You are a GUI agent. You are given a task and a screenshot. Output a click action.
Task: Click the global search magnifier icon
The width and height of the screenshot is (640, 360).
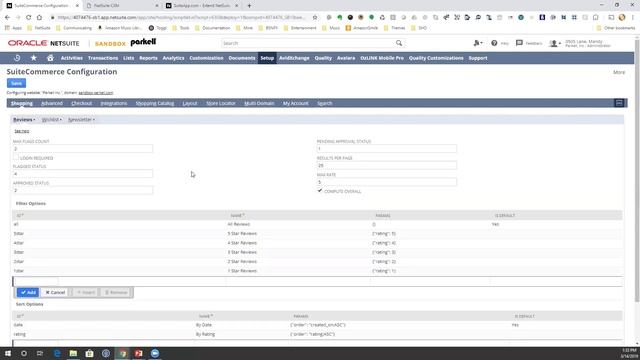click(399, 43)
